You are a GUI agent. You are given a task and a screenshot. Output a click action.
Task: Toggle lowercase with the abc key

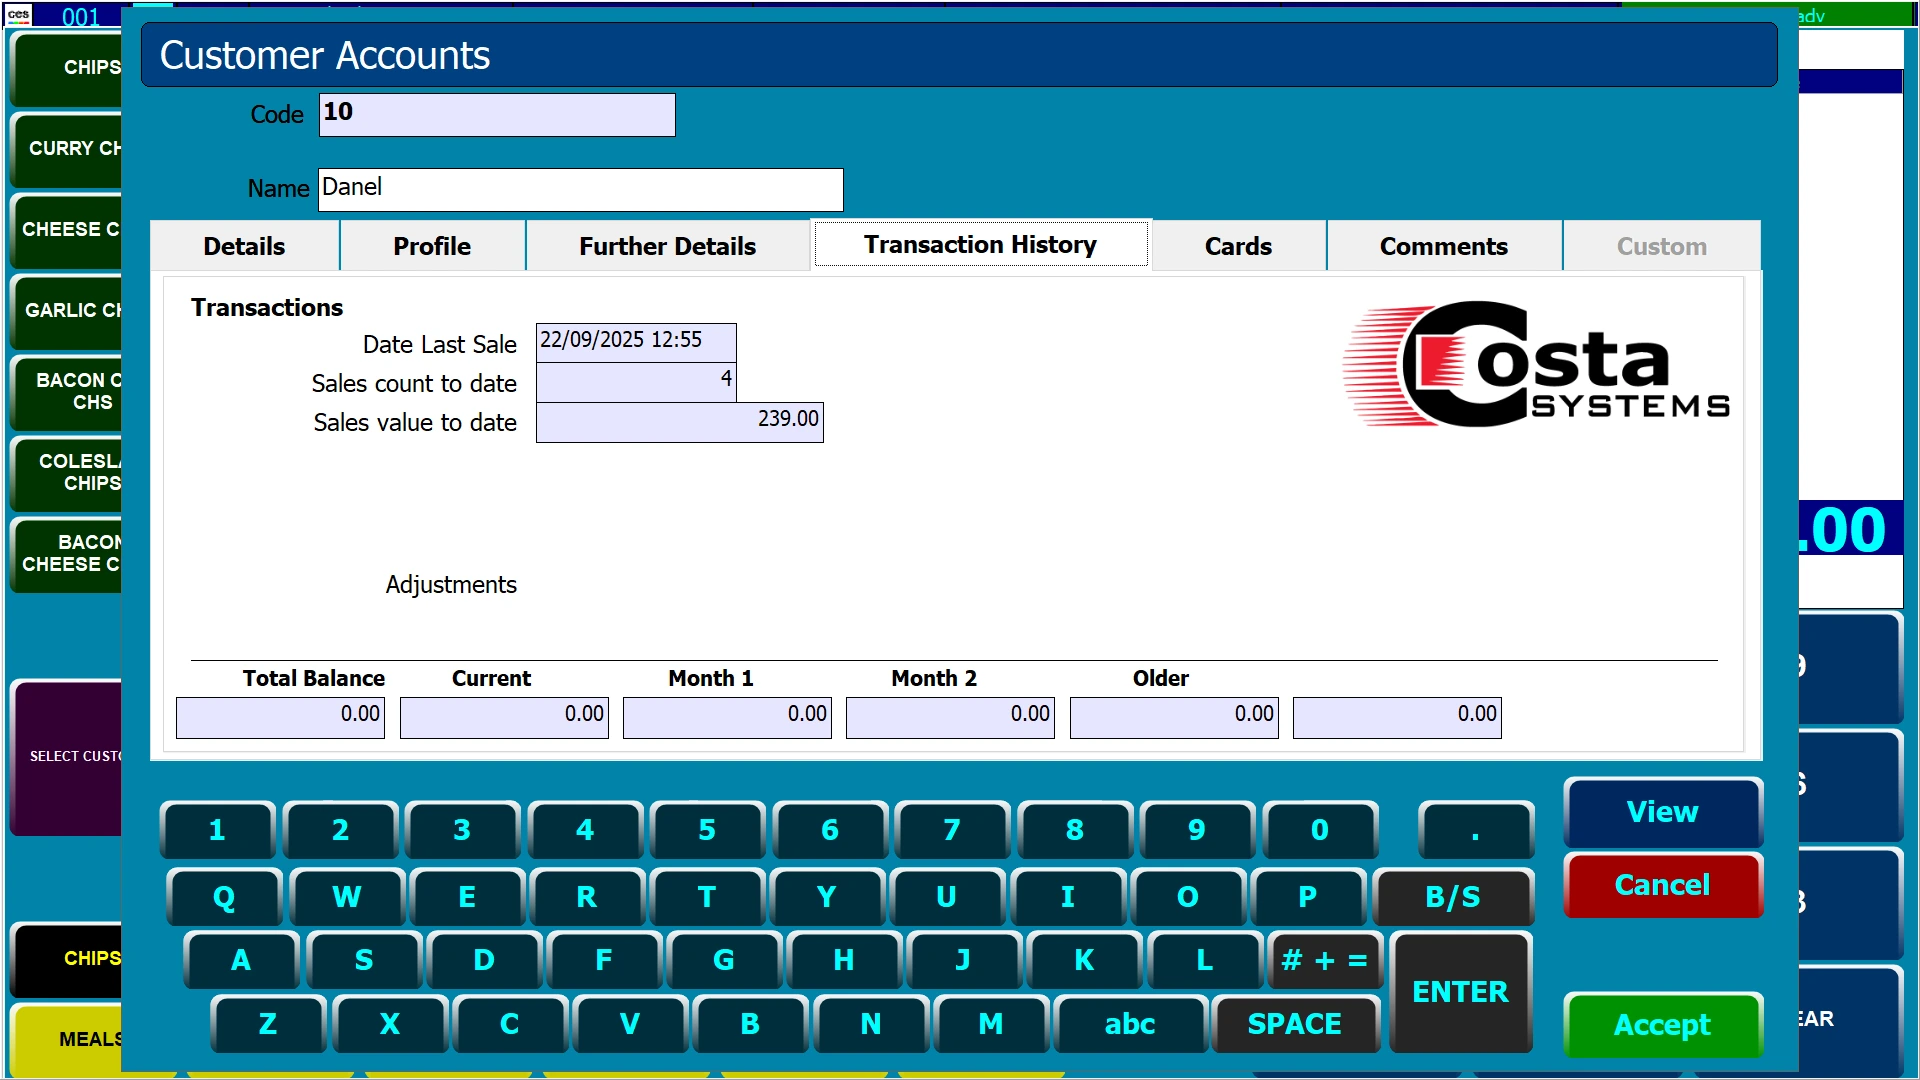pos(1129,1024)
